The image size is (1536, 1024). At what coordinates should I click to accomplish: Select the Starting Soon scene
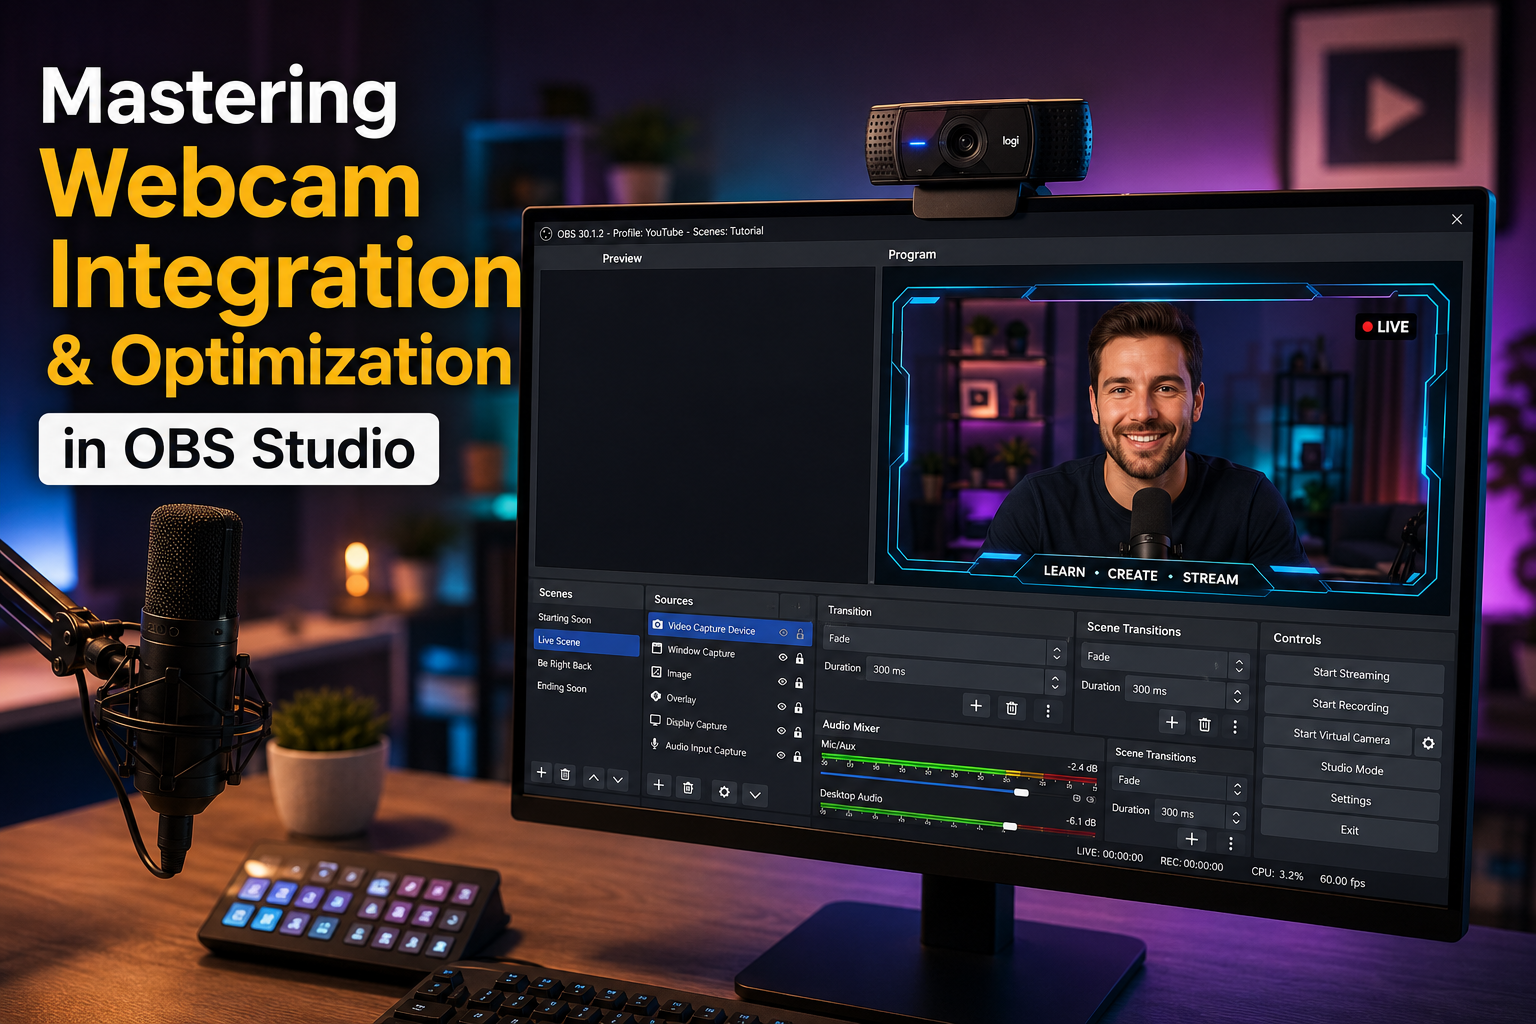565,619
